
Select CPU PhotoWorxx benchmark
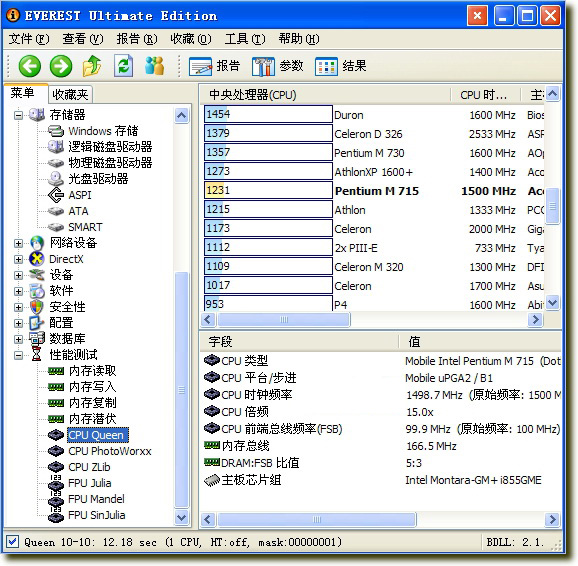click(x=110, y=451)
